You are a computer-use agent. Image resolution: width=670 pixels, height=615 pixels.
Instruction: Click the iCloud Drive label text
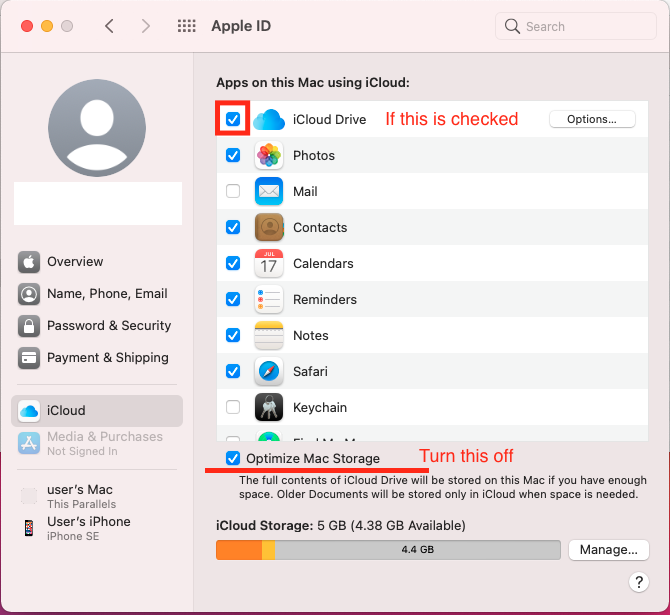[329, 119]
